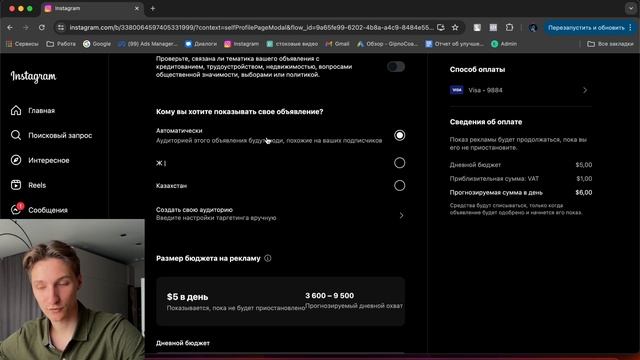Open the Admin bookmark

tap(504, 44)
